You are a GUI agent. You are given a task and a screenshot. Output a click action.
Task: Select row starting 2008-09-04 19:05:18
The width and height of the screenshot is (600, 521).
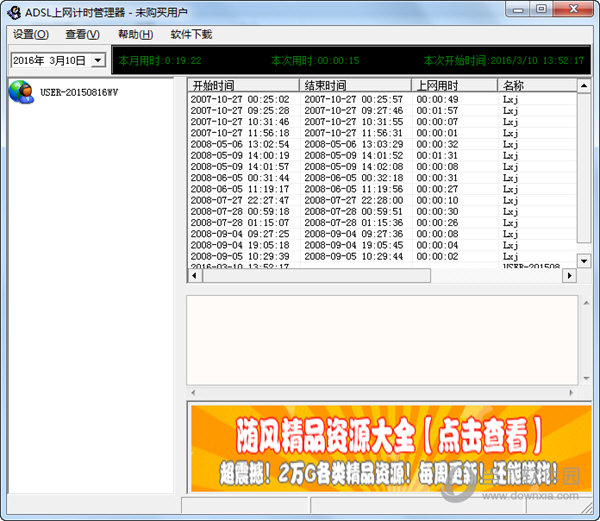click(x=382, y=245)
